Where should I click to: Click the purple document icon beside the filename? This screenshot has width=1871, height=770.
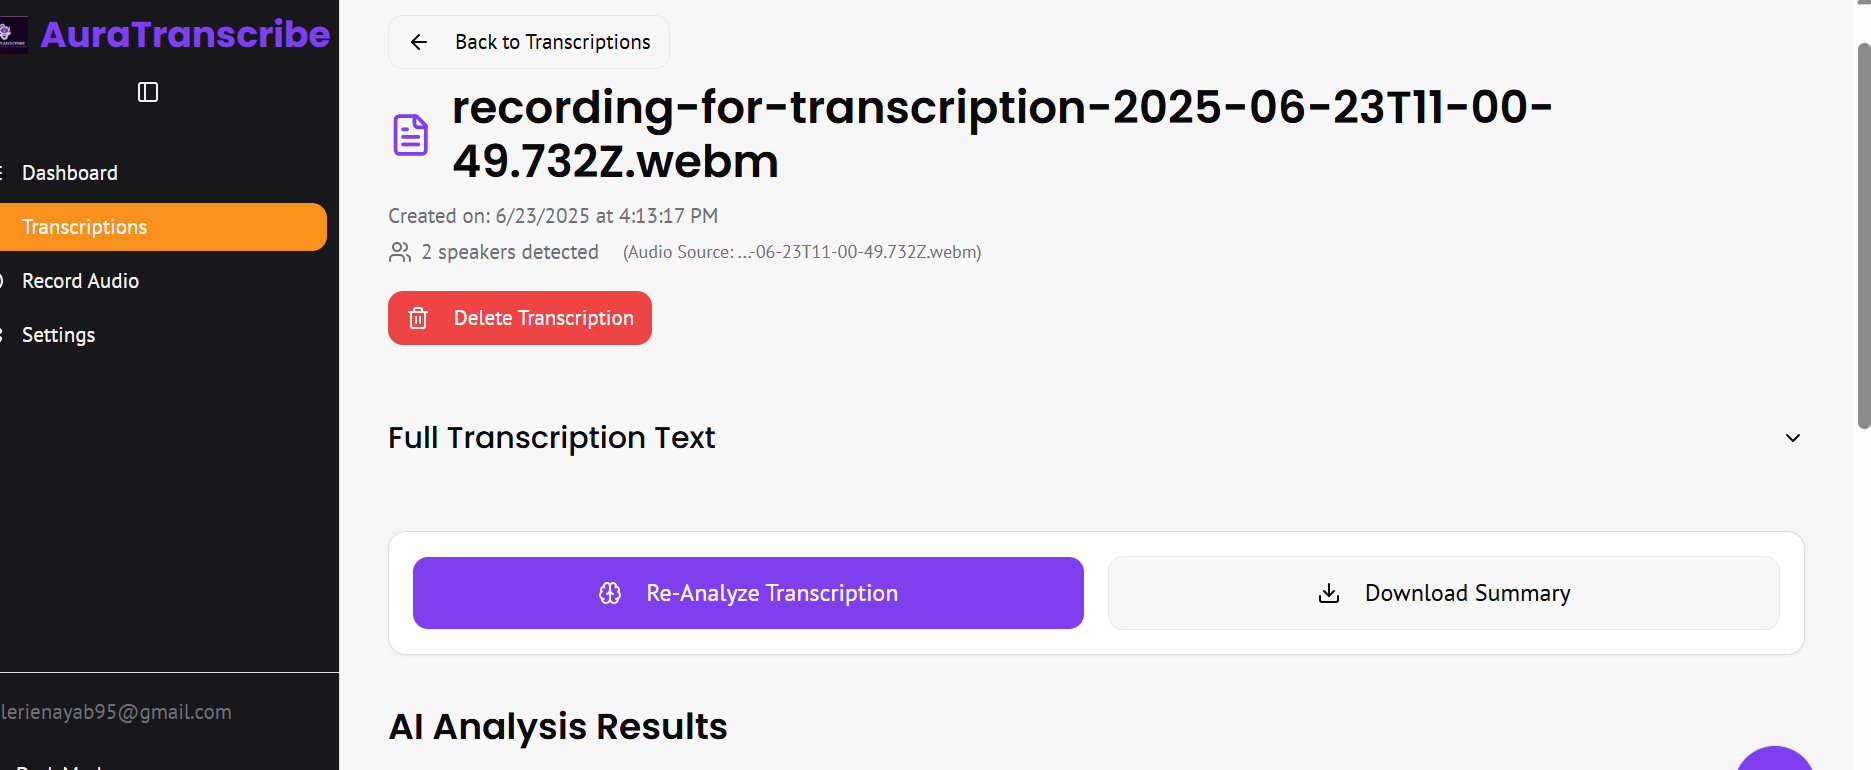tap(410, 135)
